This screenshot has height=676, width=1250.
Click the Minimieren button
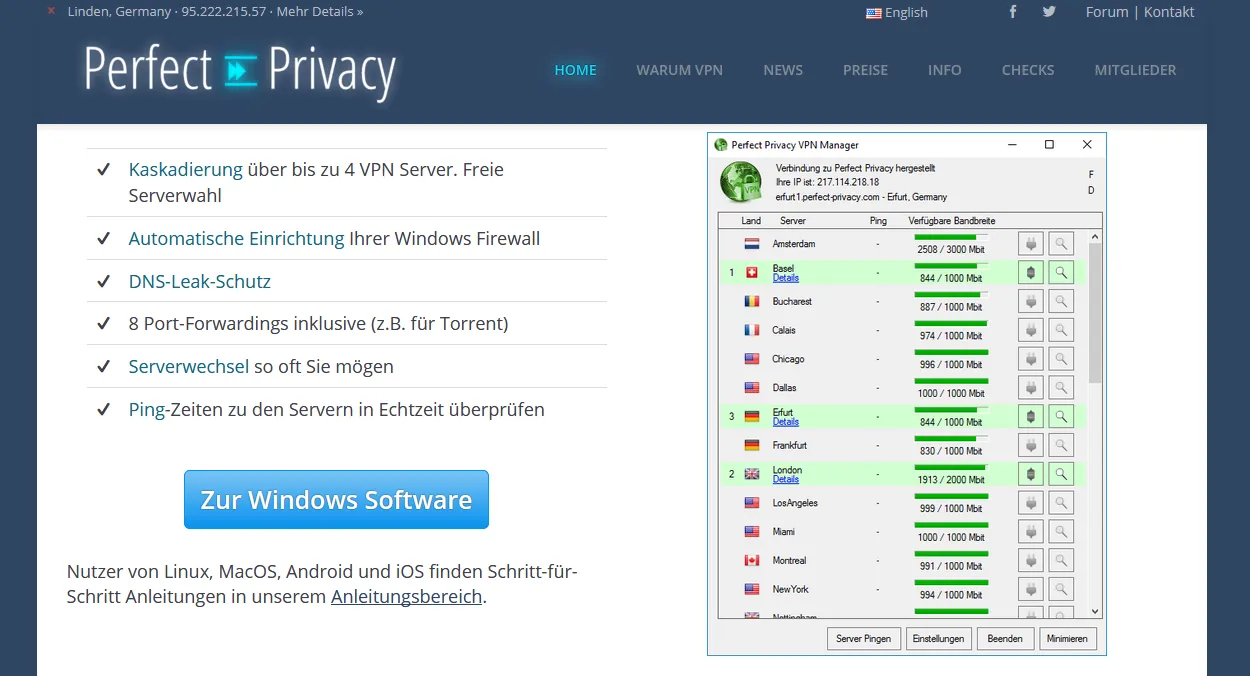coord(1067,638)
